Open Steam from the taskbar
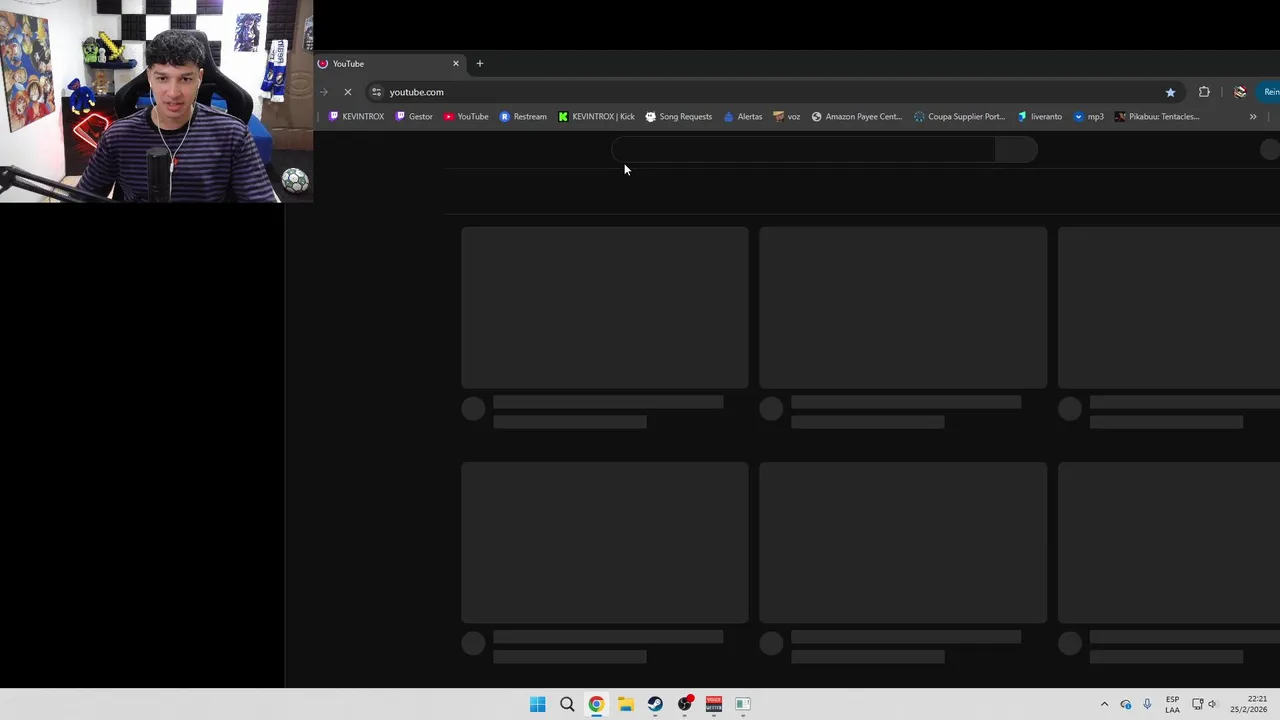The width and height of the screenshot is (1280, 720). pyautogui.click(x=655, y=704)
